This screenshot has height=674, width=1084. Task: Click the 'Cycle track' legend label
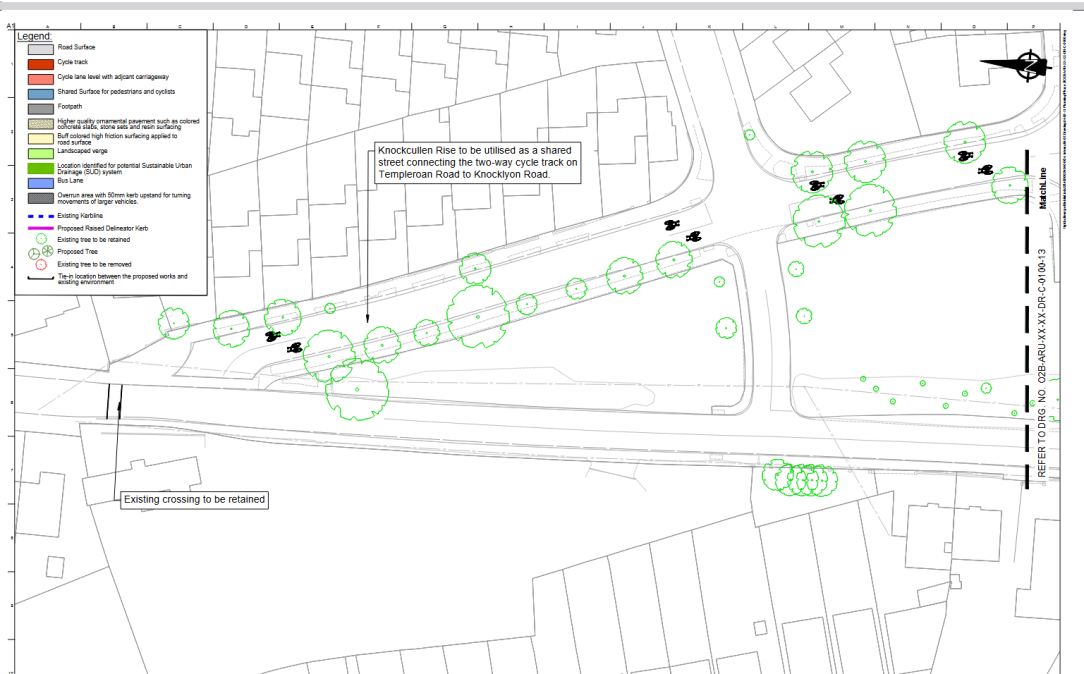(73, 62)
